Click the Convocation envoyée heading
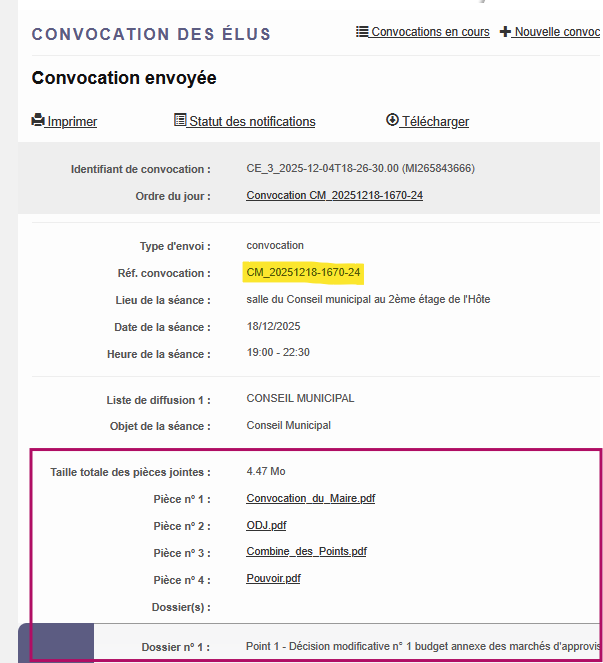The height and width of the screenshot is (663, 603). (124, 78)
